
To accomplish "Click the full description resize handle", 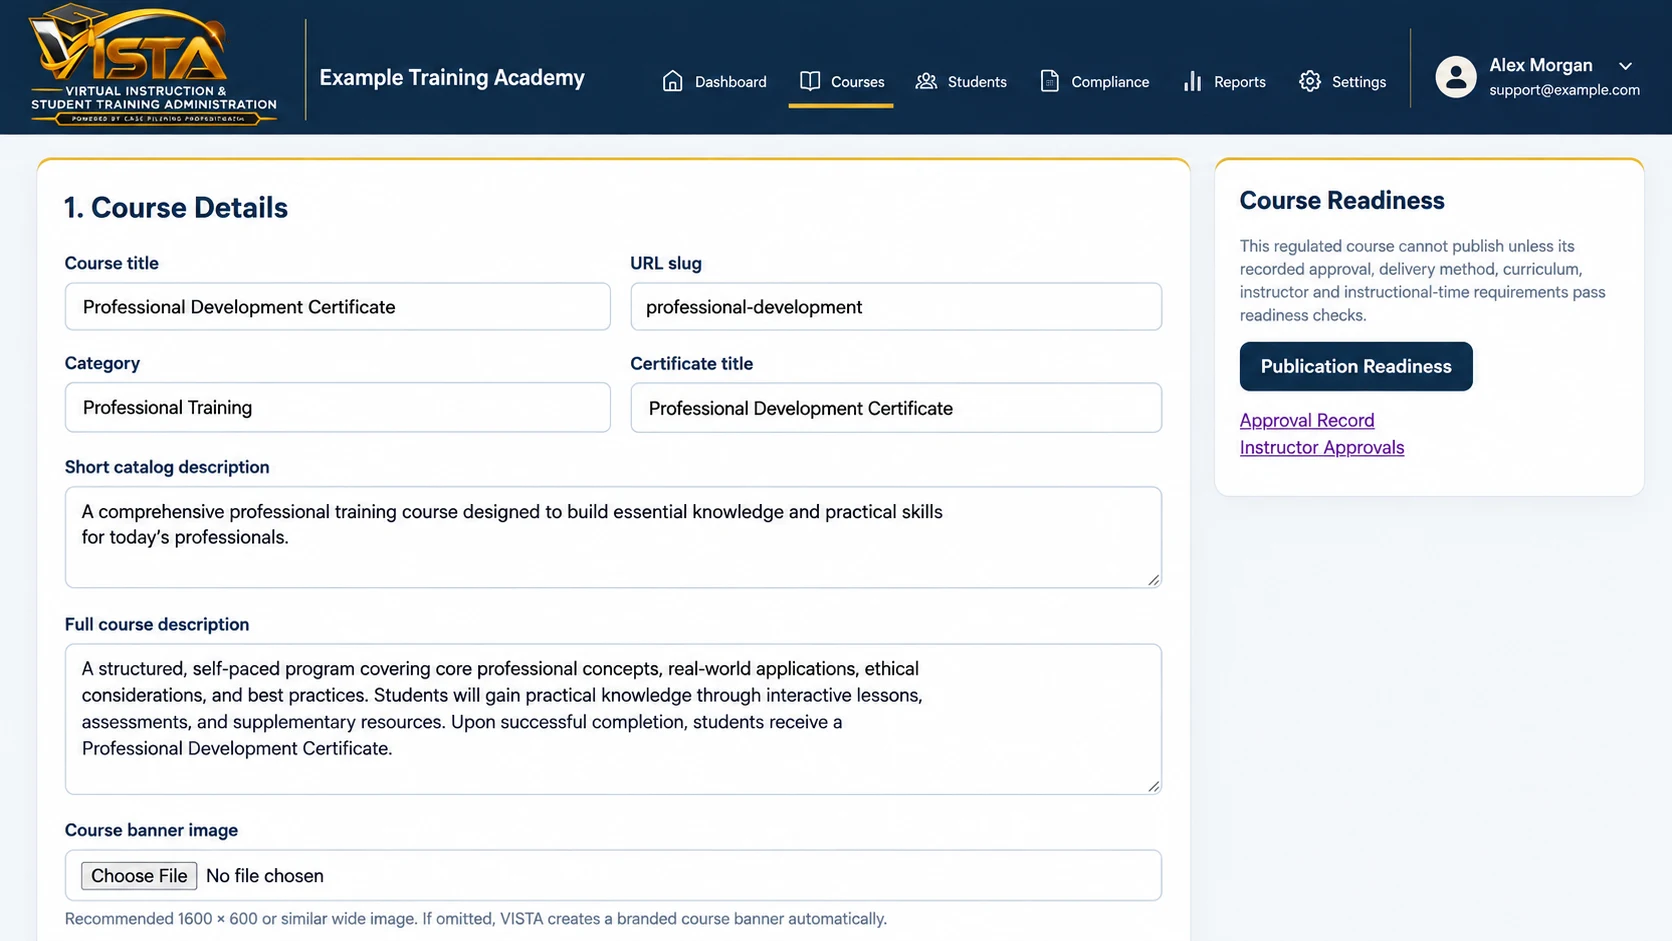I will click(x=1153, y=787).
